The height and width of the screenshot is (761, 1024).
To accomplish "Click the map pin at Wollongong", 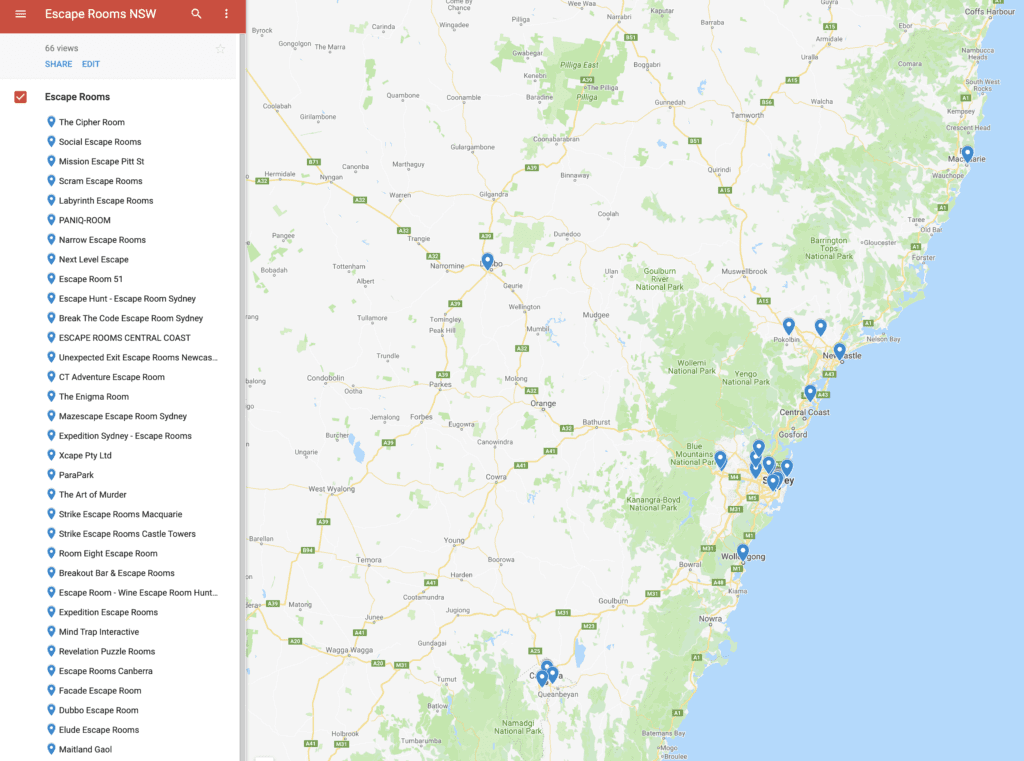I will click(x=743, y=552).
